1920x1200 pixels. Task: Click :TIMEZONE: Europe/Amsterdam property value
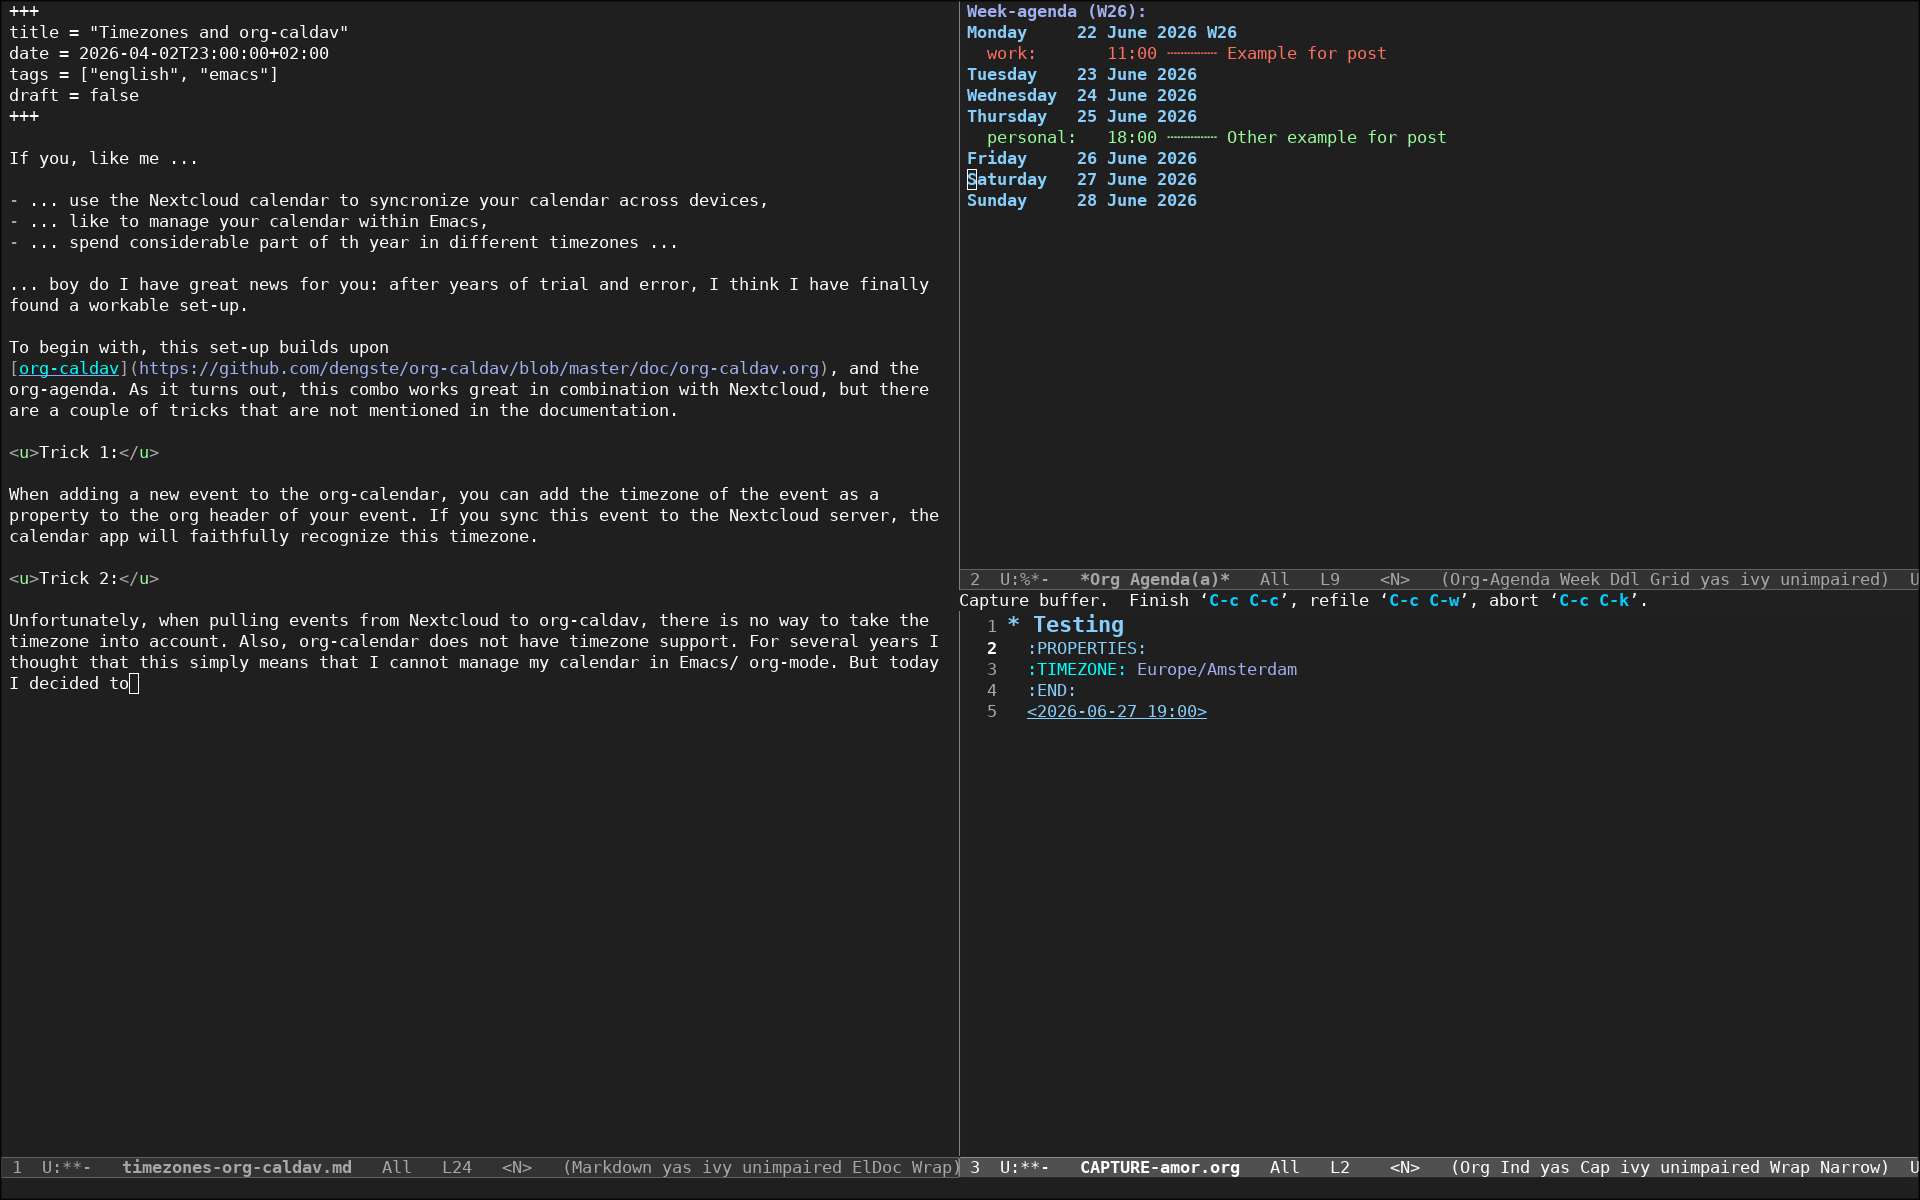[x=1216, y=669]
